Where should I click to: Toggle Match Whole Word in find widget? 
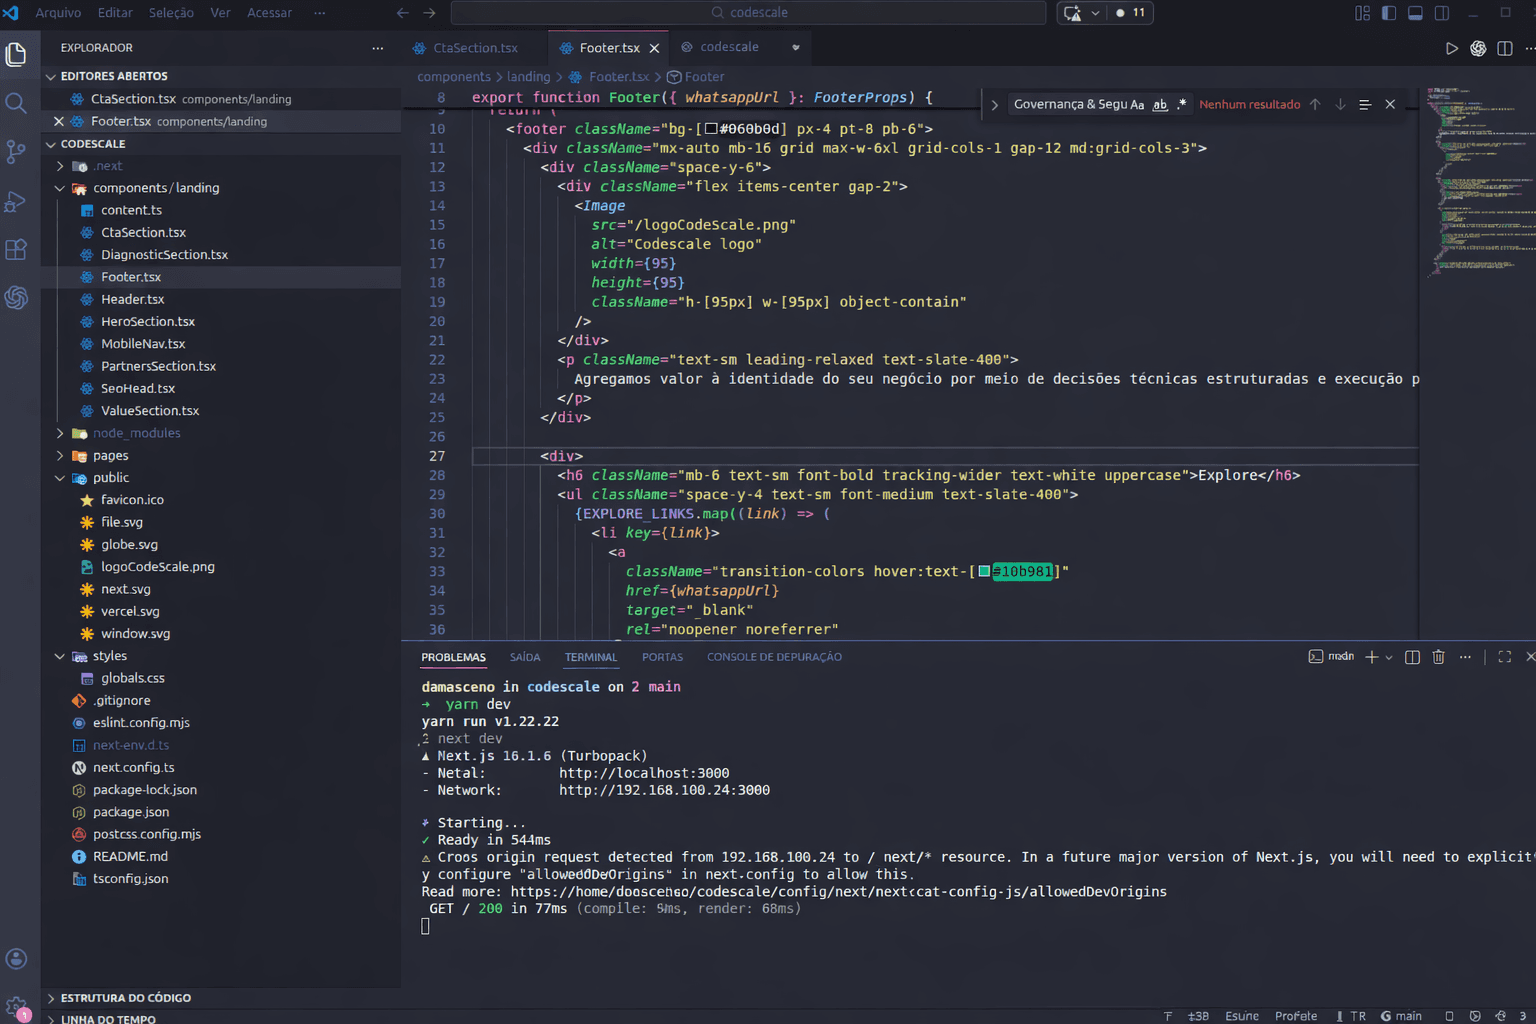1160,105
